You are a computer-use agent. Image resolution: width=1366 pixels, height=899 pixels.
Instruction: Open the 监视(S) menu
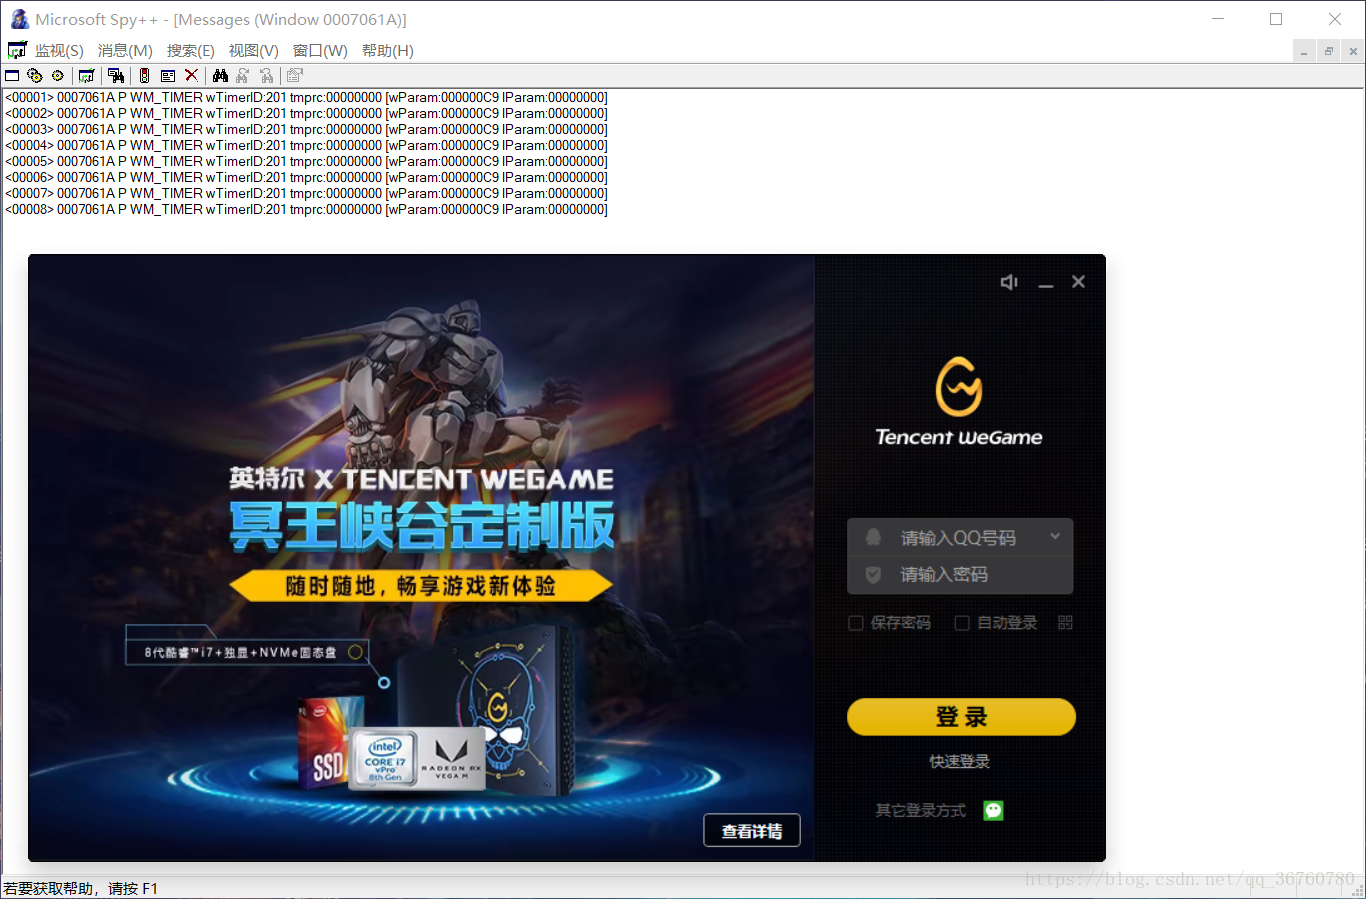click(59, 51)
